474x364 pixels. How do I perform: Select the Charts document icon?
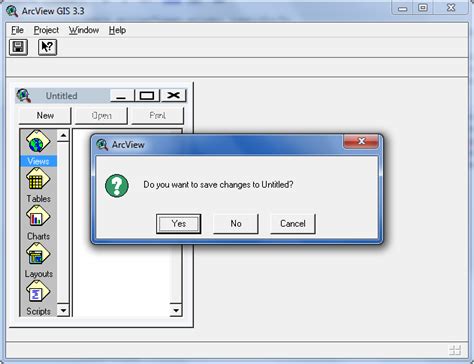click(x=38, y=217)
